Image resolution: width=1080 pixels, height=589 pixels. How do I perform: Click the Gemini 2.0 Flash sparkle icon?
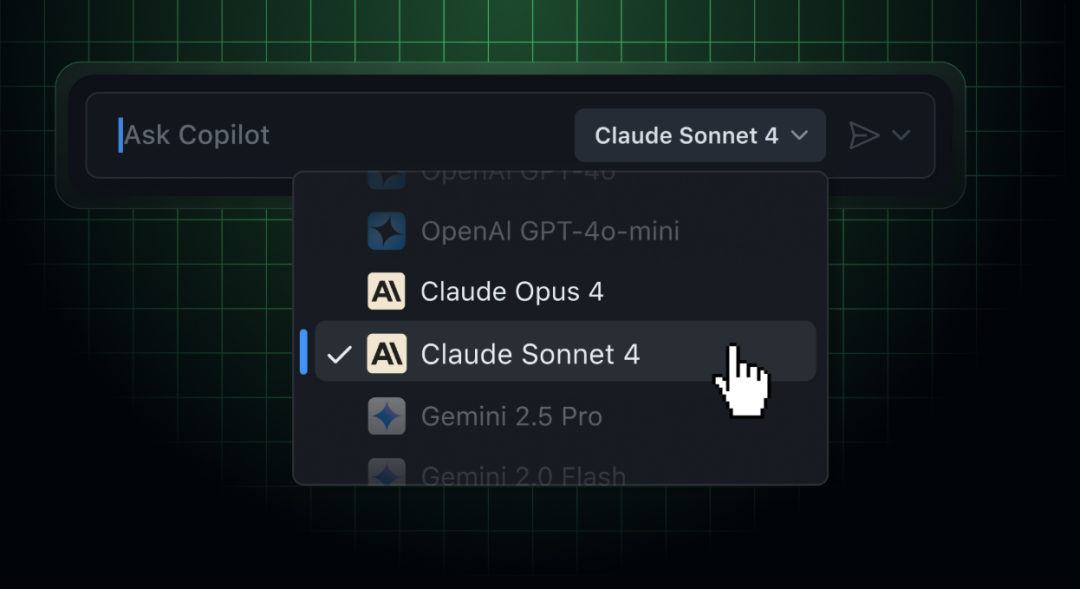click(386, 472)
